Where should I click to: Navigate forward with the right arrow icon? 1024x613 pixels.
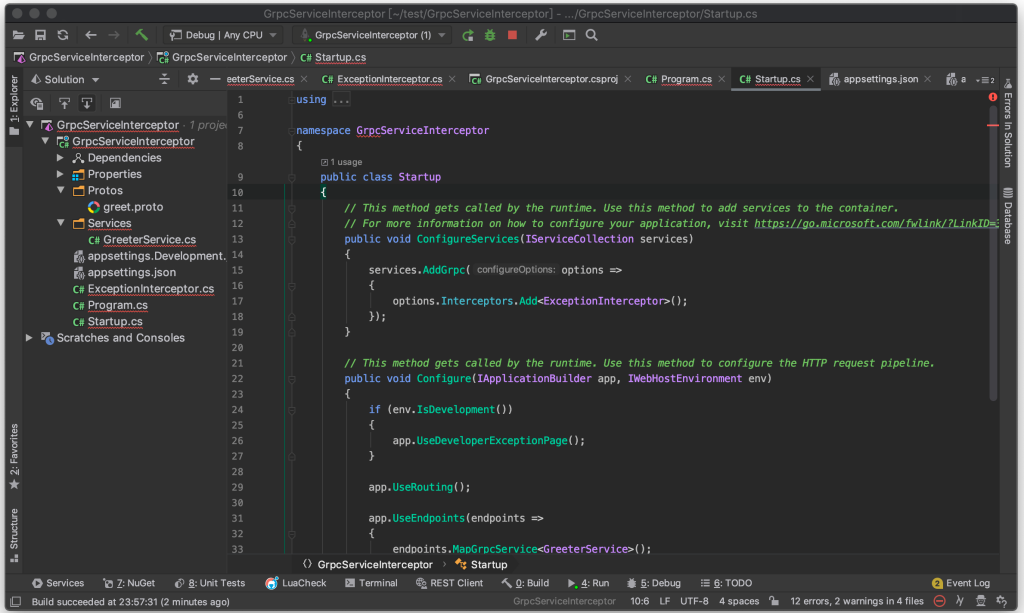coord(114,35)
